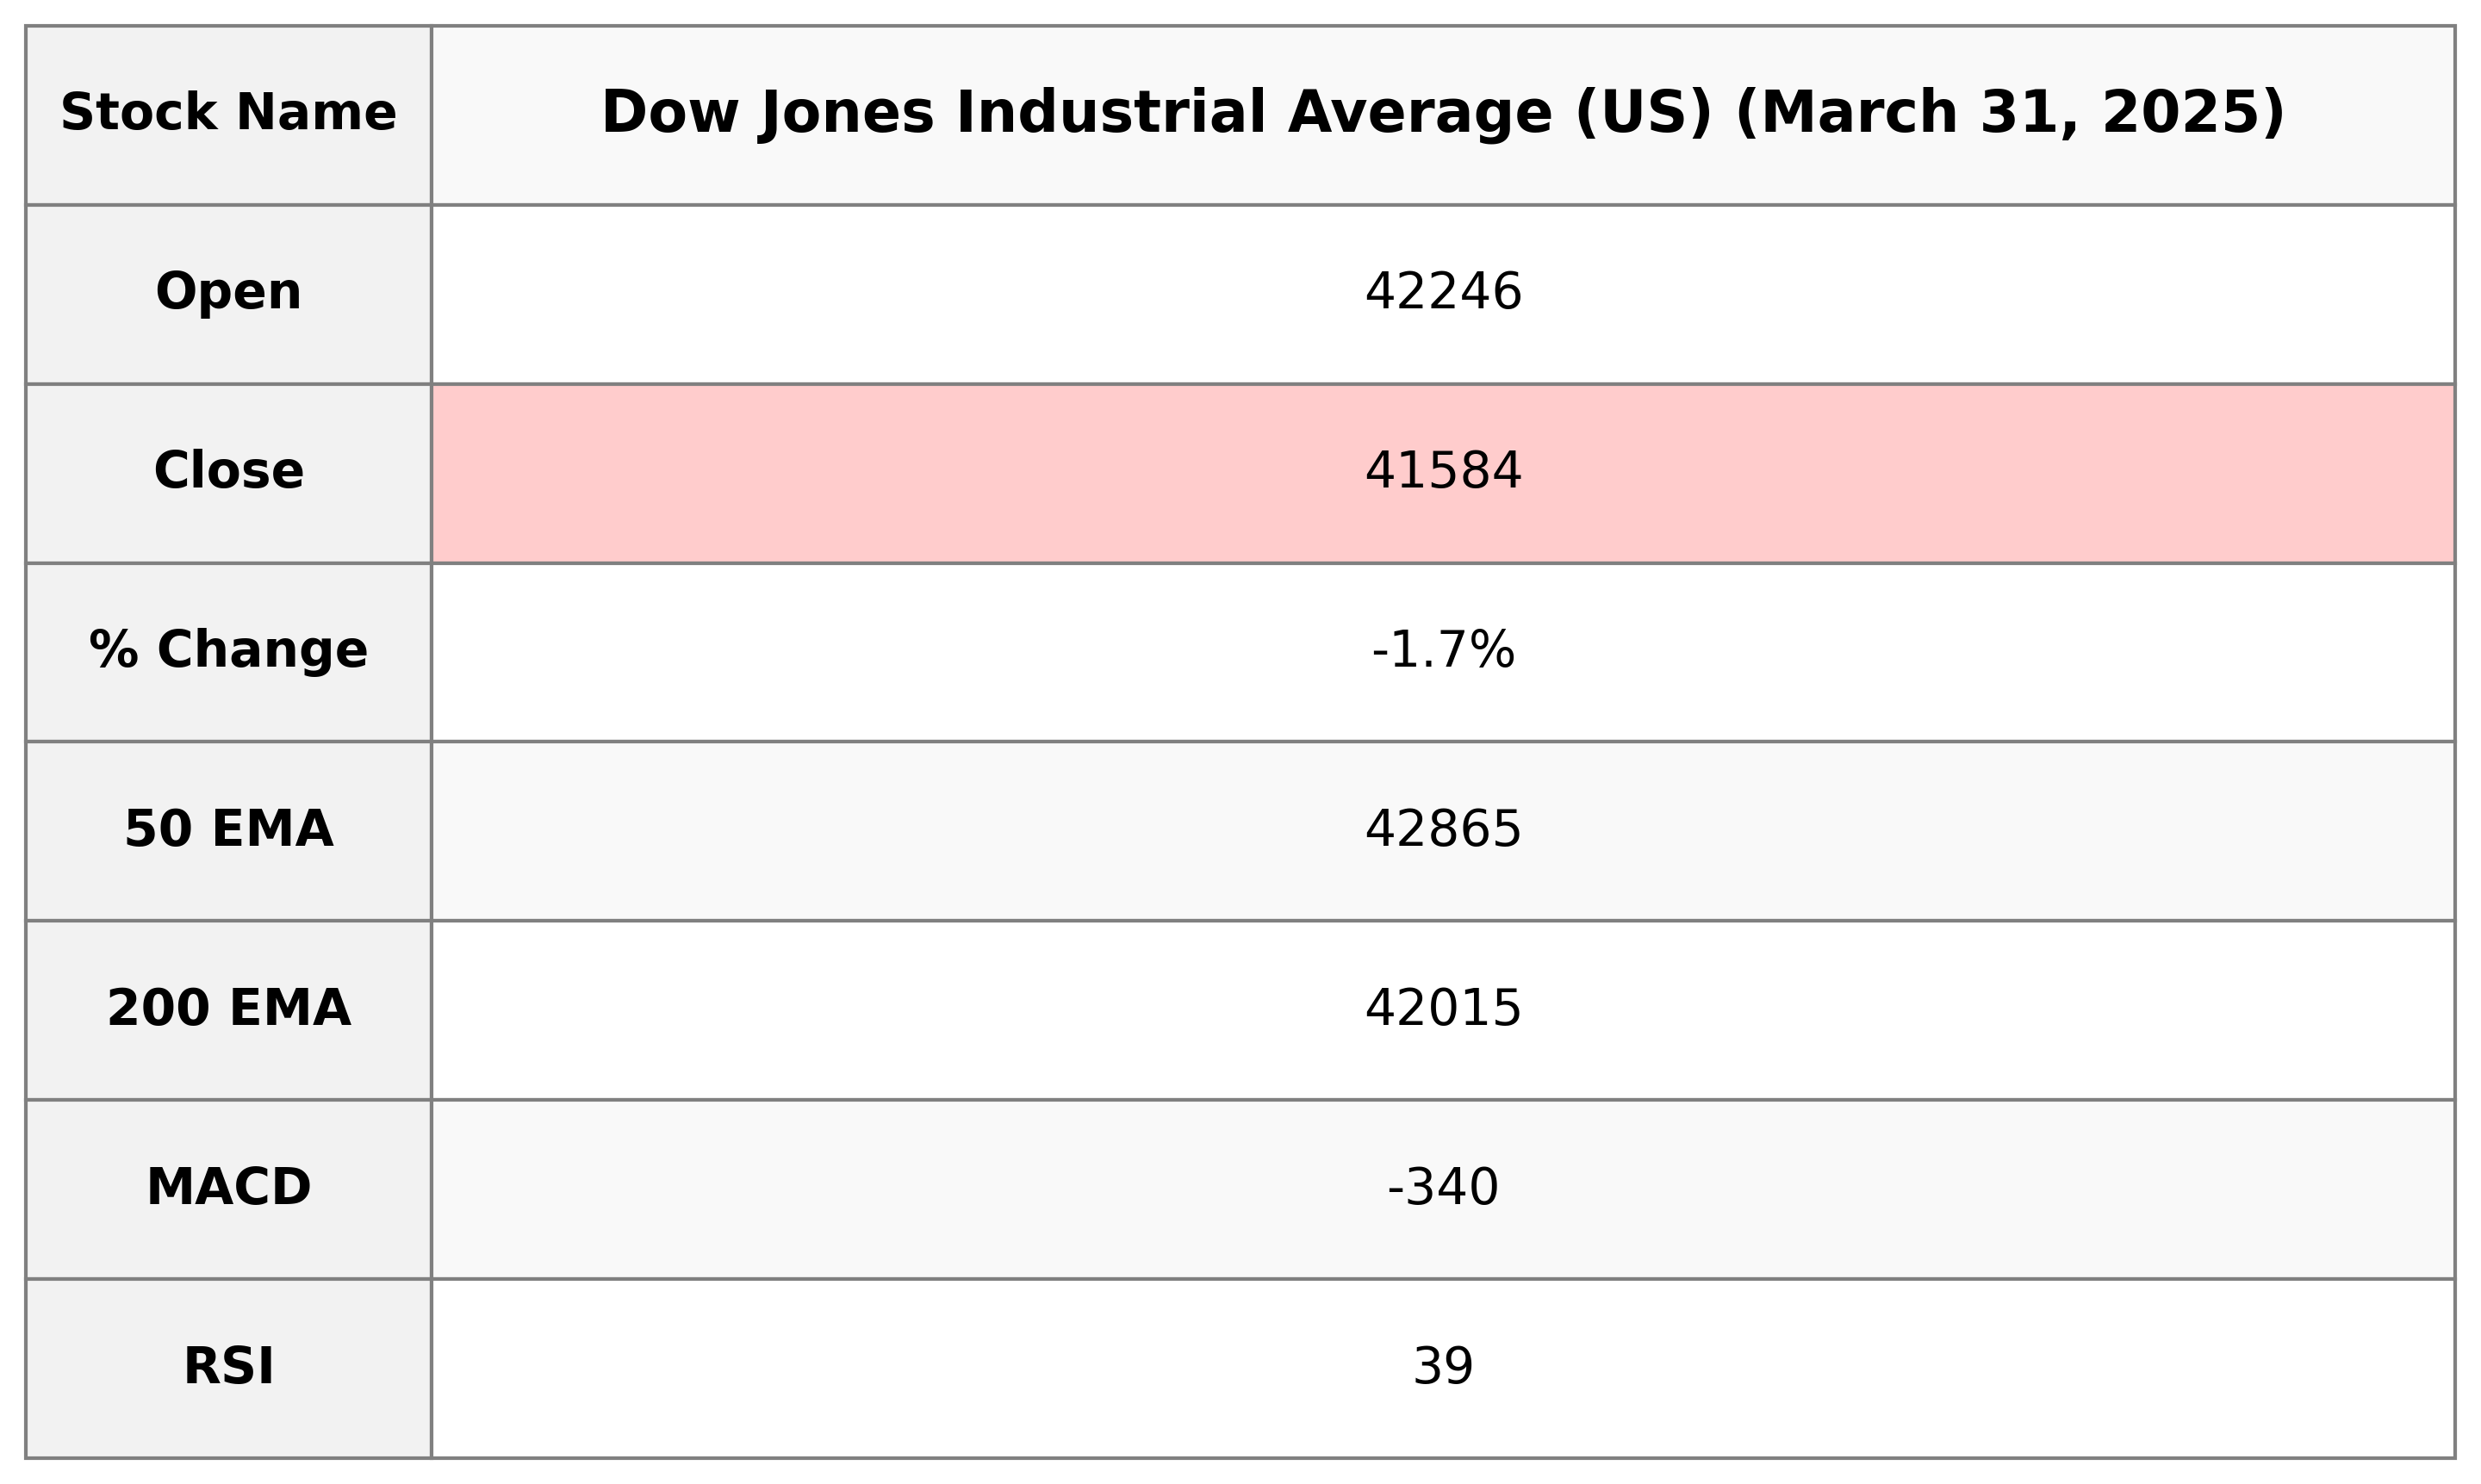Click the MACD value -340
The height and width of the screenshot is (1484, 2481).
click(1442, 1188)
